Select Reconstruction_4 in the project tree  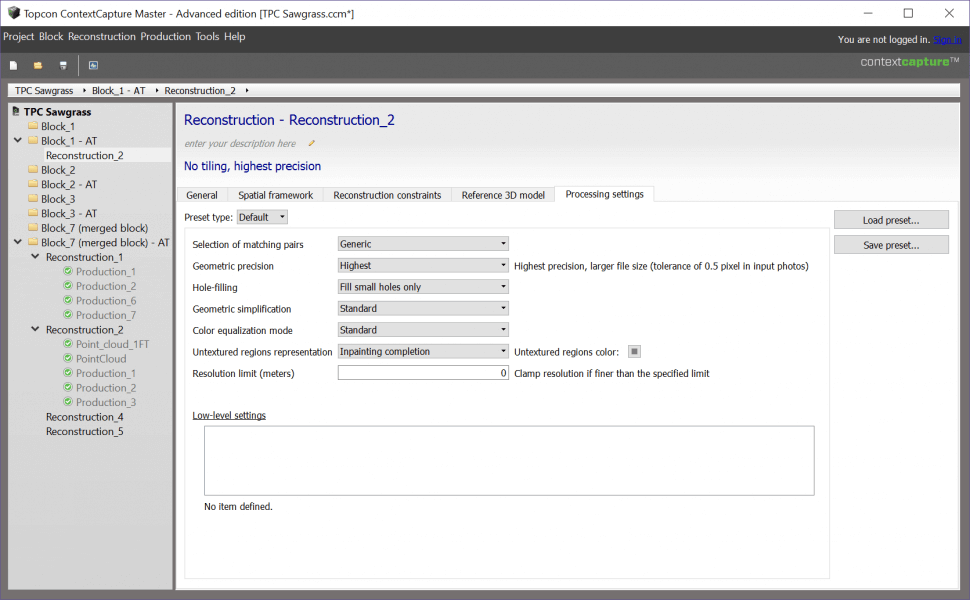pos(84,417)
